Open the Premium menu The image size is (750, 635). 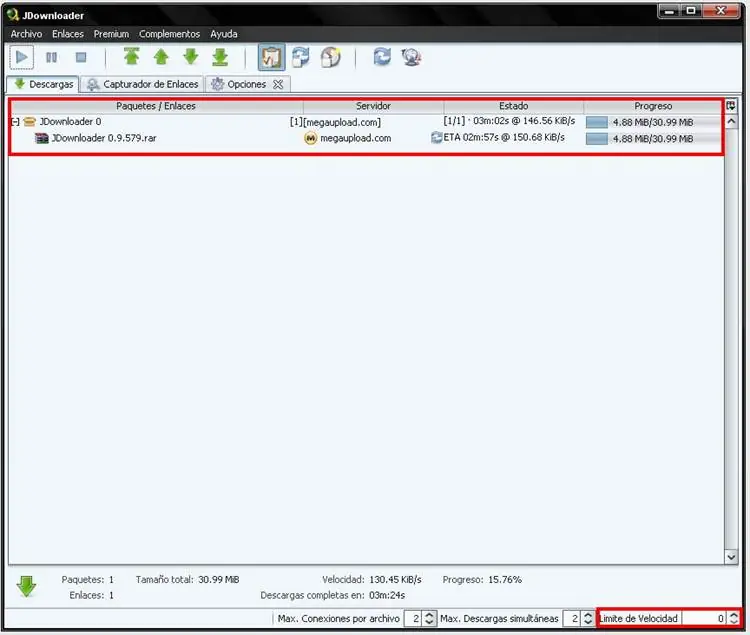pyautogui.click(x=111, y=34)
